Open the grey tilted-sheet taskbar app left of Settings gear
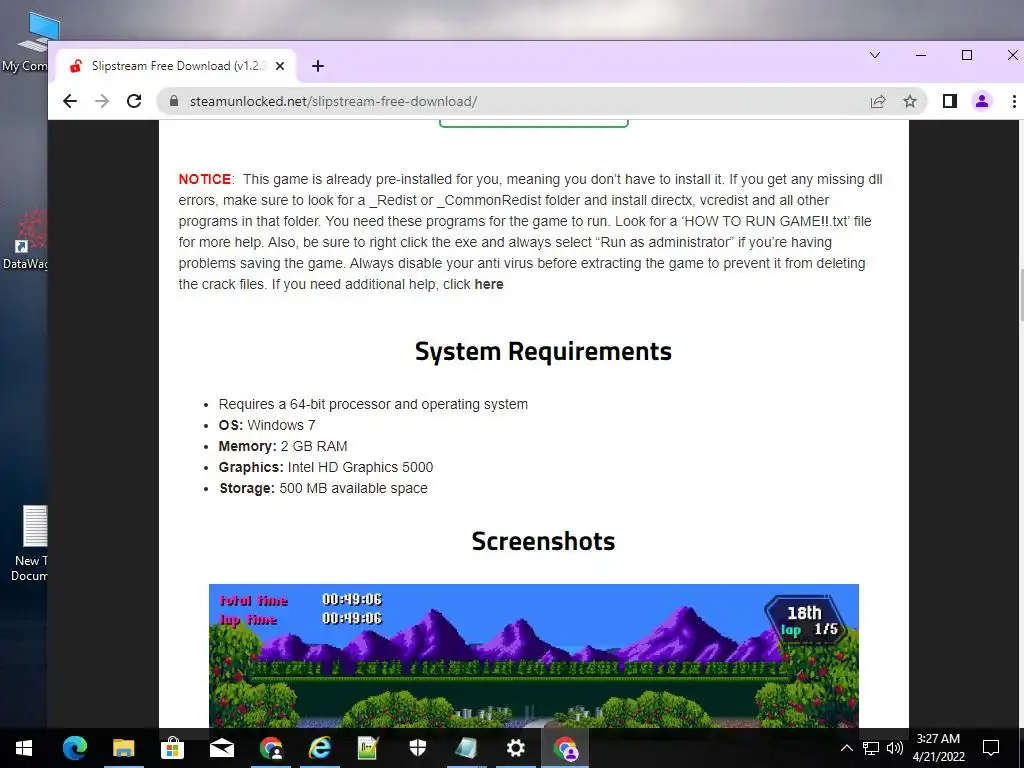The height and width of the screenshot is (768, 1024). pos(466,748)
